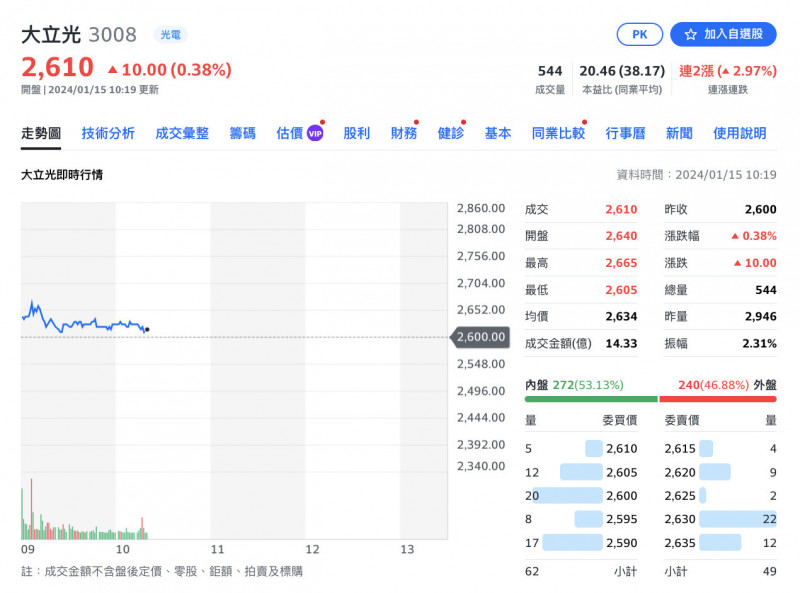Click the 成交量 544 figure in header
This screenshot has height=593, width=800.
(550, 71)
